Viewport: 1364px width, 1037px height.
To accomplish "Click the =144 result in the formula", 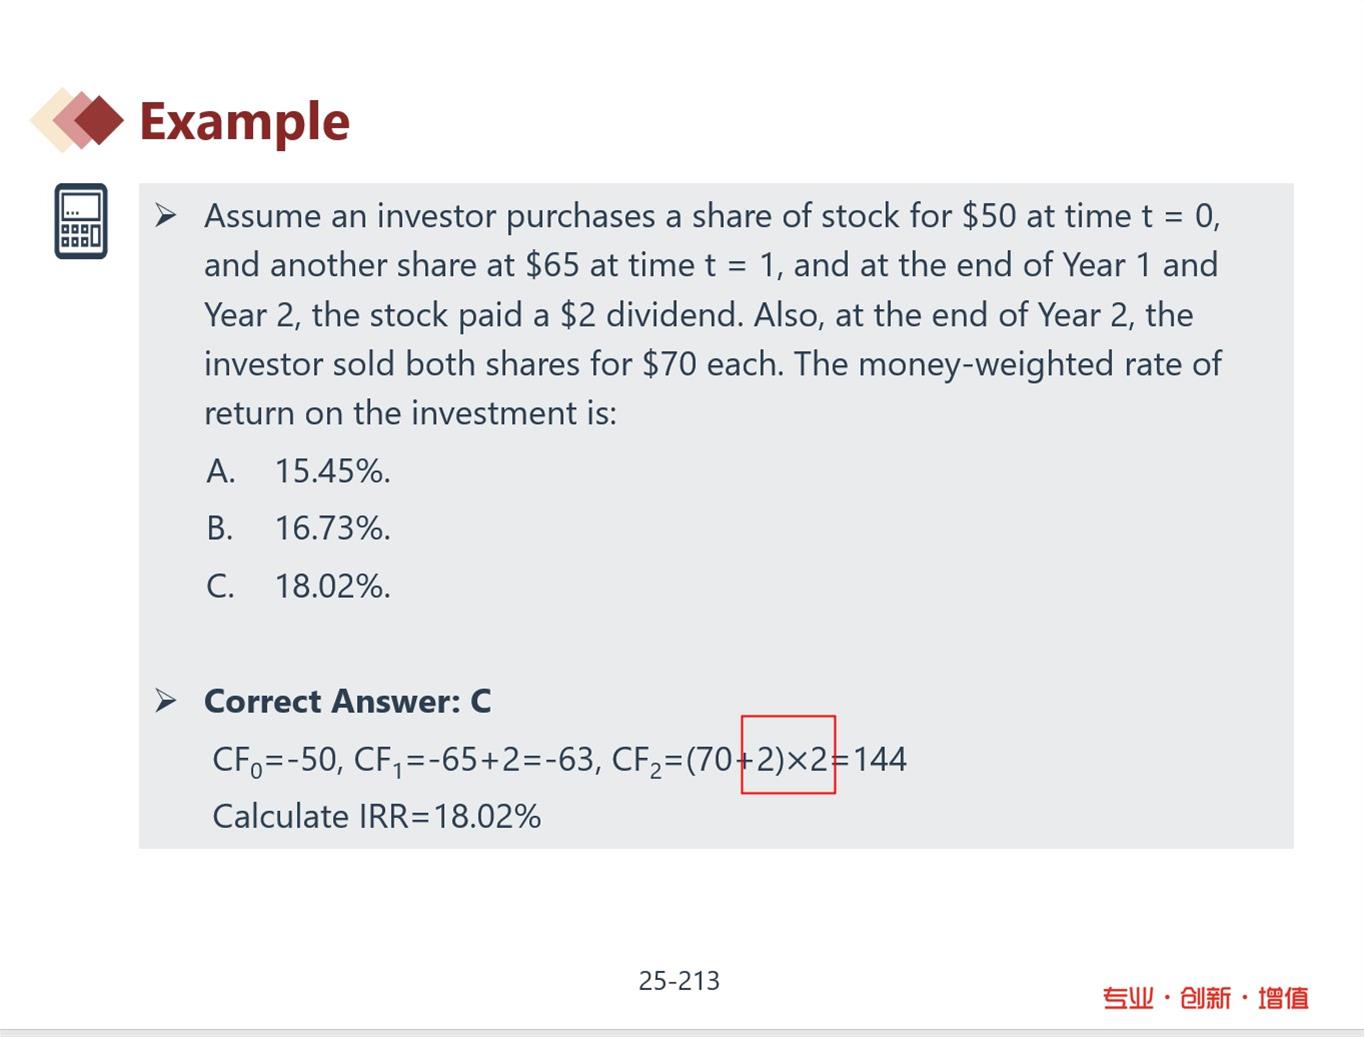I will tap(871, 759).
